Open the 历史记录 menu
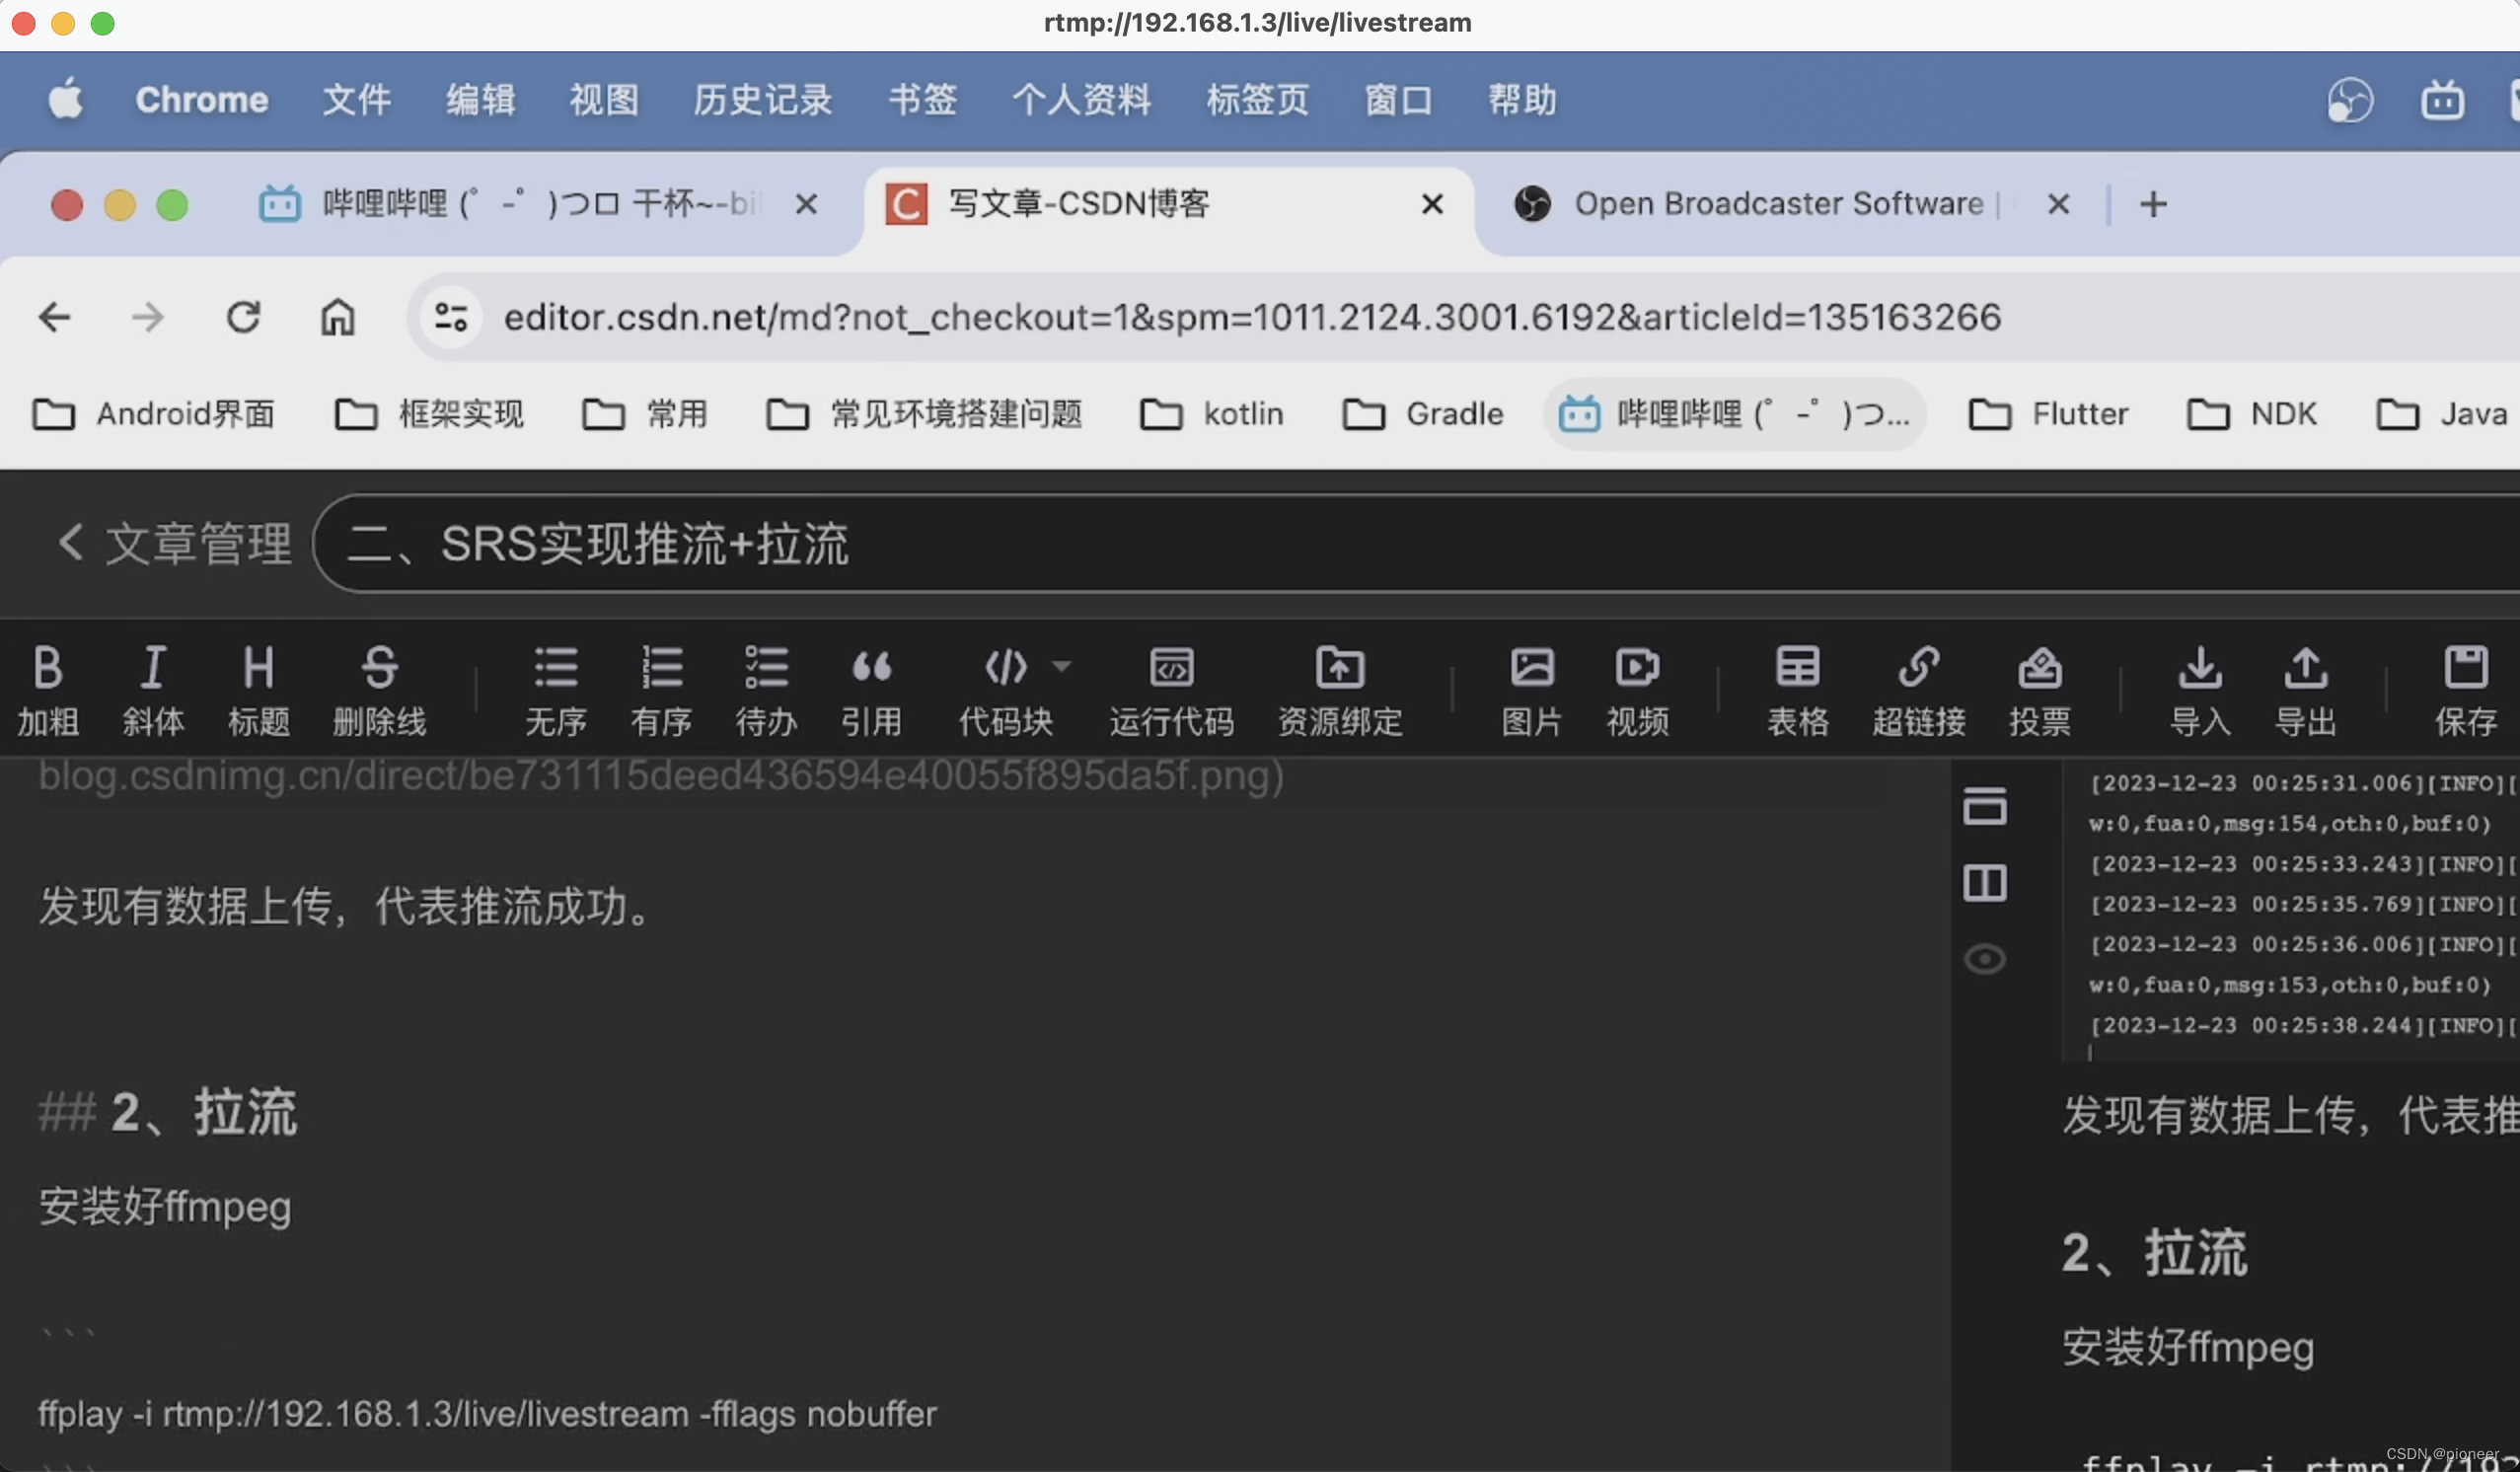 (763, 100)
